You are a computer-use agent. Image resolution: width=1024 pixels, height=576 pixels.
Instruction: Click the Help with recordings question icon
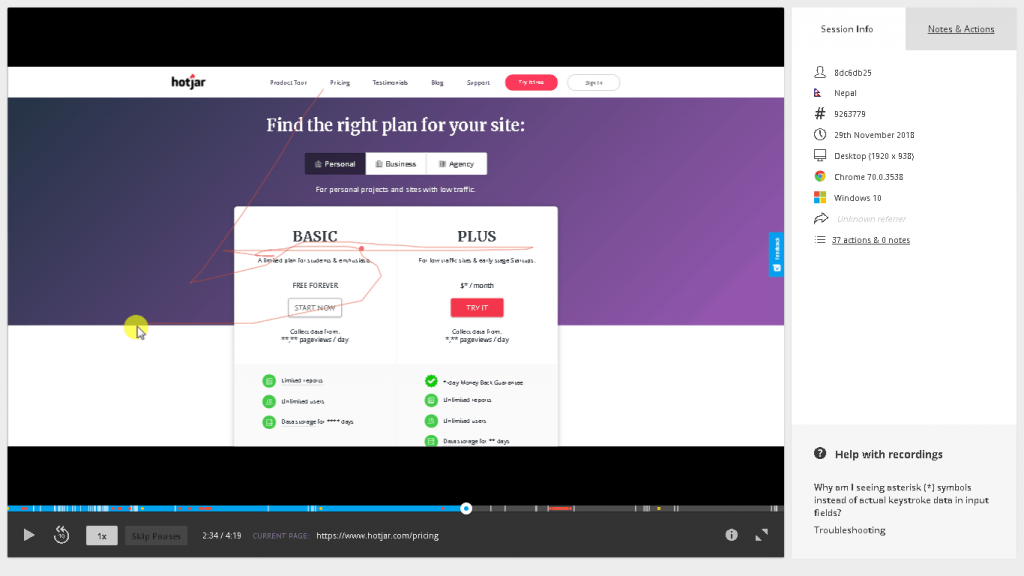pos(820,453)
